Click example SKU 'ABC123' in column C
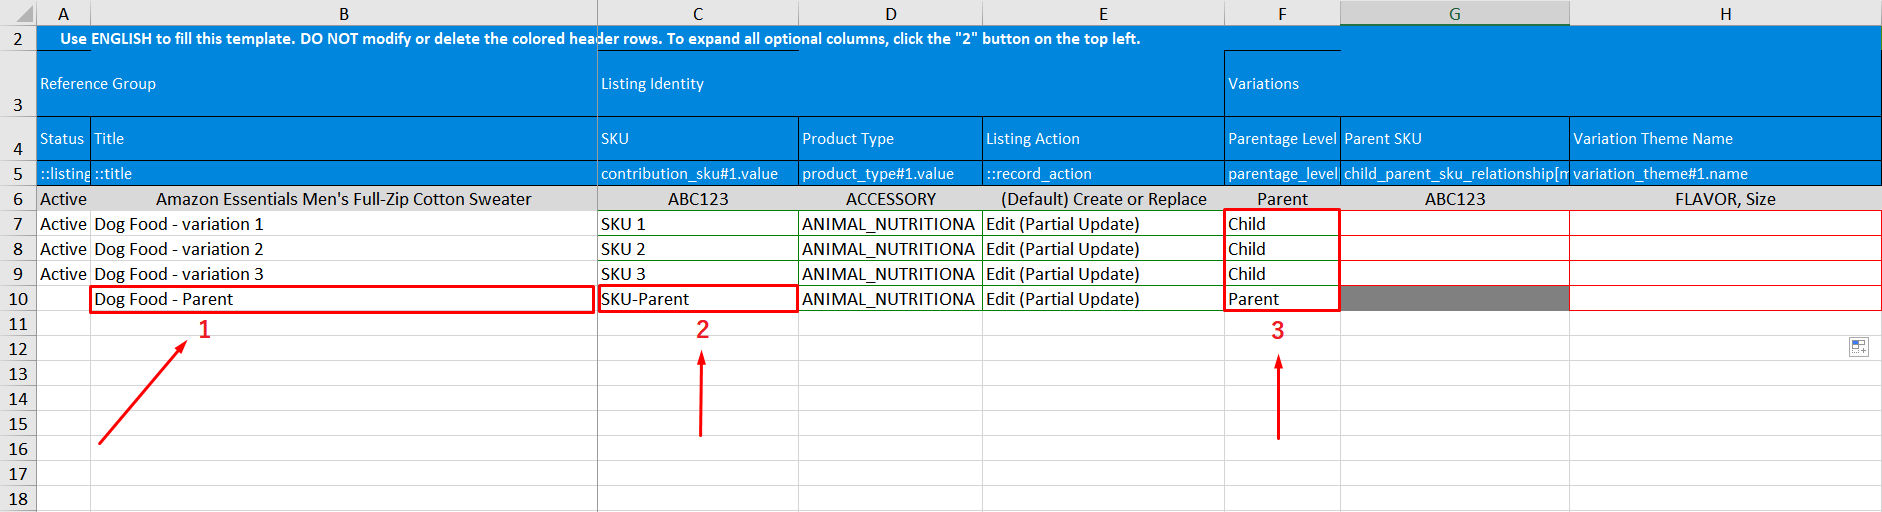 tap(698, 199)
